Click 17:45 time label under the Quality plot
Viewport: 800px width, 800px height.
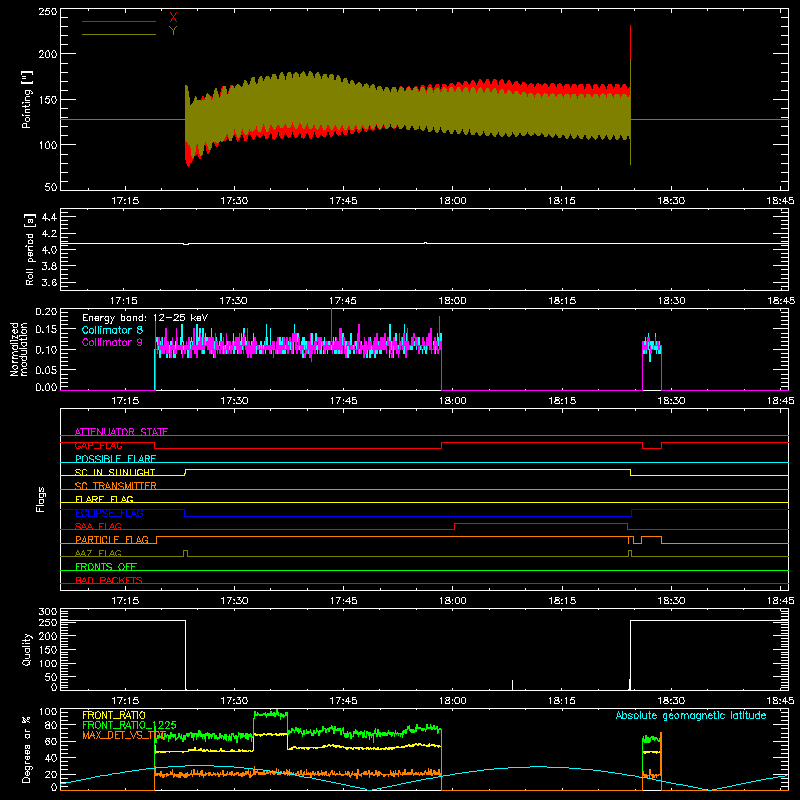pyautogui.click(x=343, y=701)
